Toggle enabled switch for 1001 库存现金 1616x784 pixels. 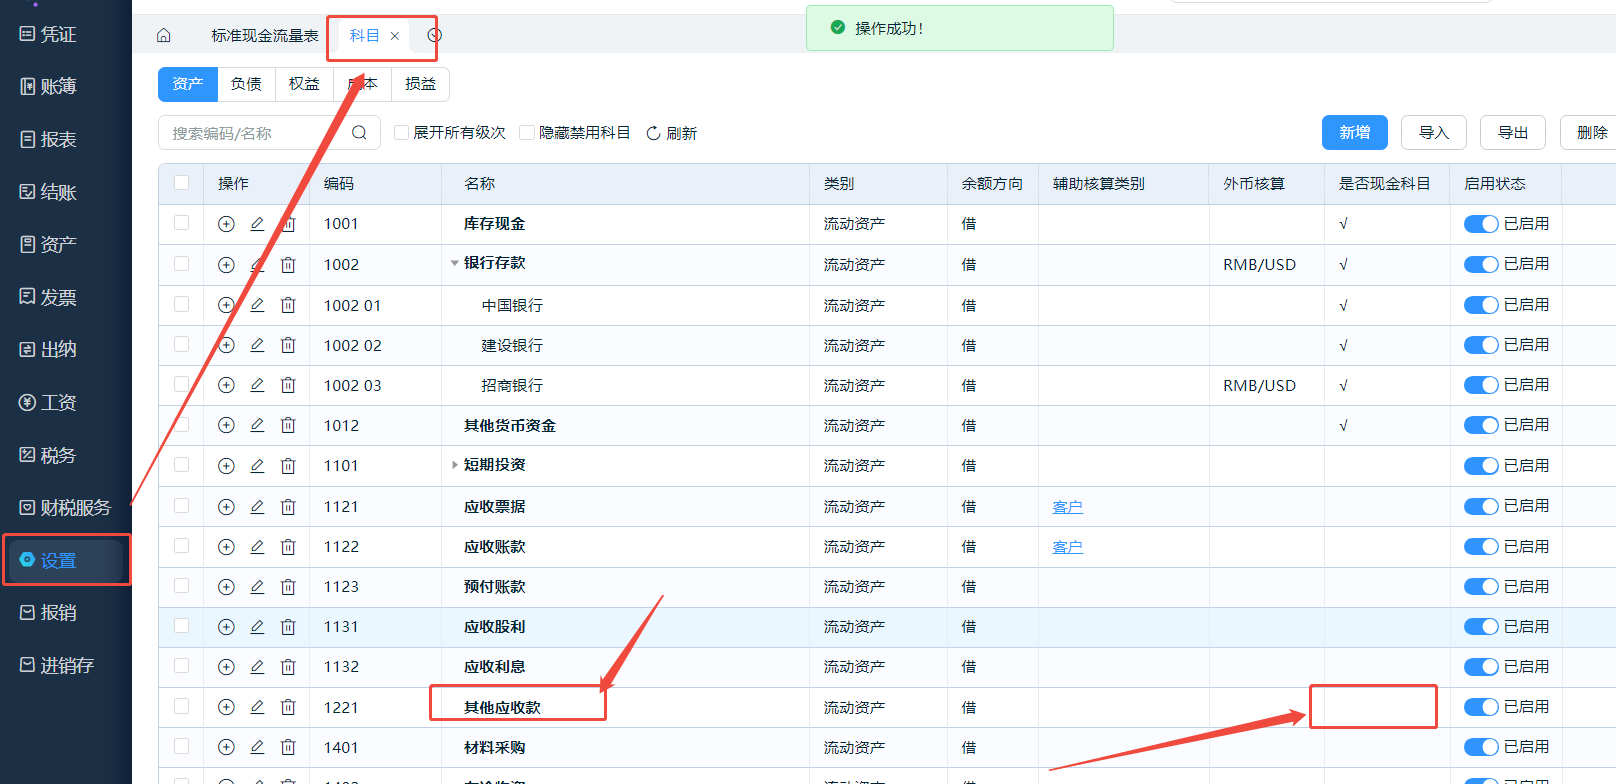[x=1480, y=224]
